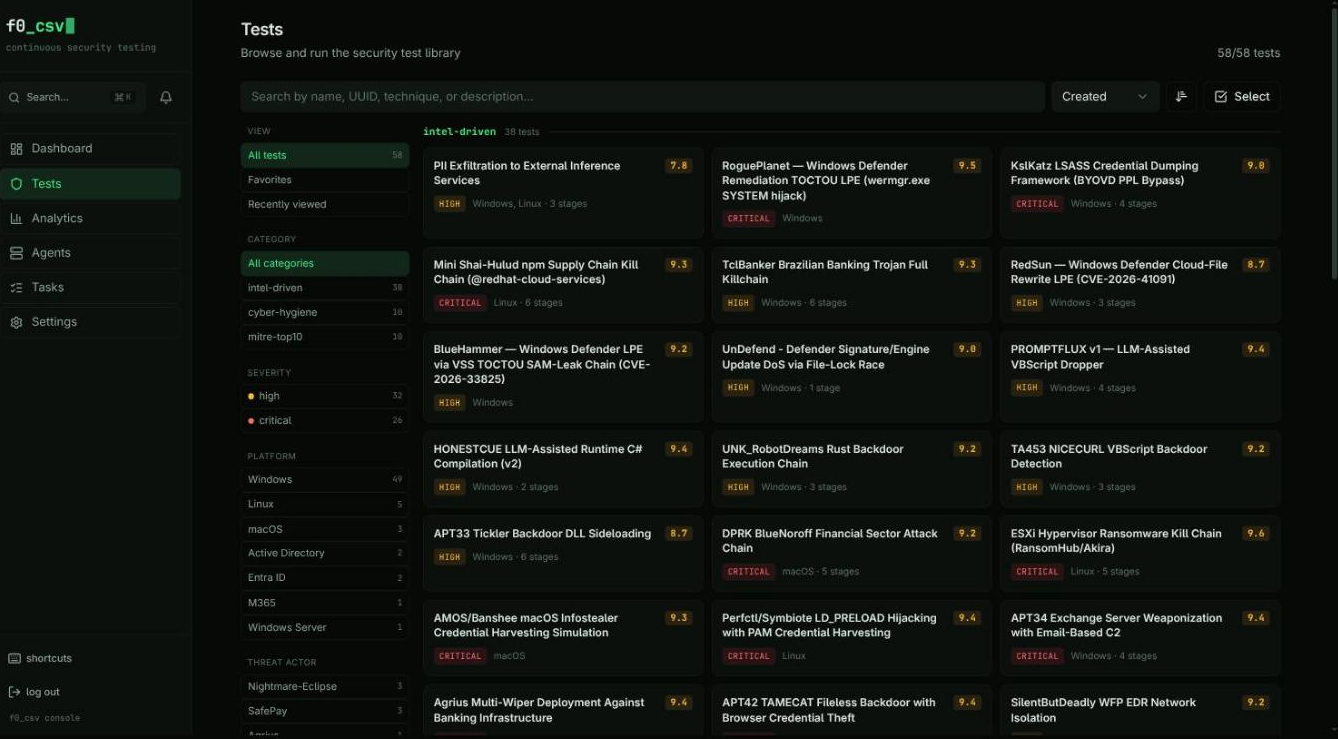This screenshot has width=1338, height=739.
Task: Click the sidebar search magnifier icon
Action: coord(14,97)
